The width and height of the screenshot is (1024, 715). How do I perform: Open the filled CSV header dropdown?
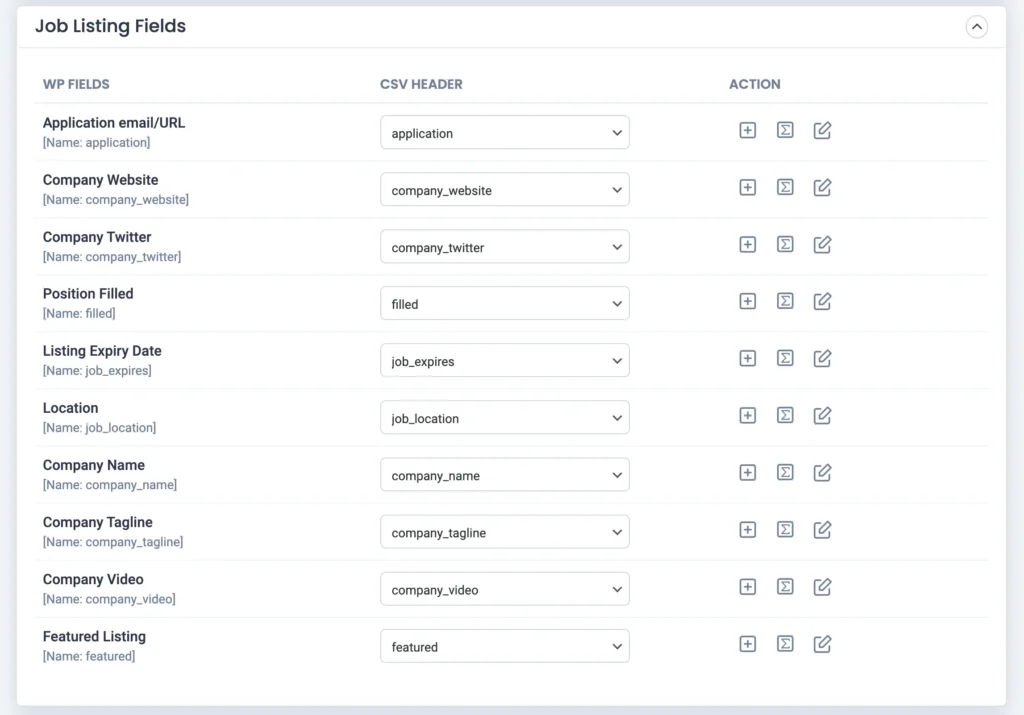point(504,304)
